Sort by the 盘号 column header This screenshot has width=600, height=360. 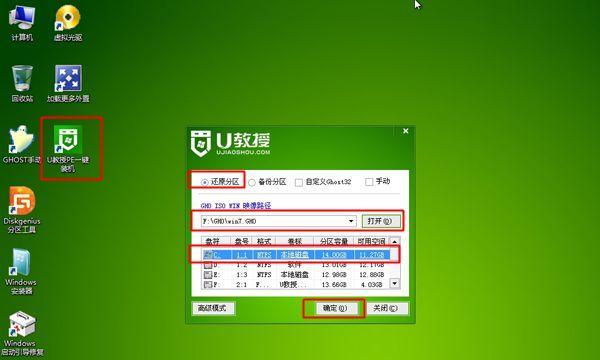[241, 241]
